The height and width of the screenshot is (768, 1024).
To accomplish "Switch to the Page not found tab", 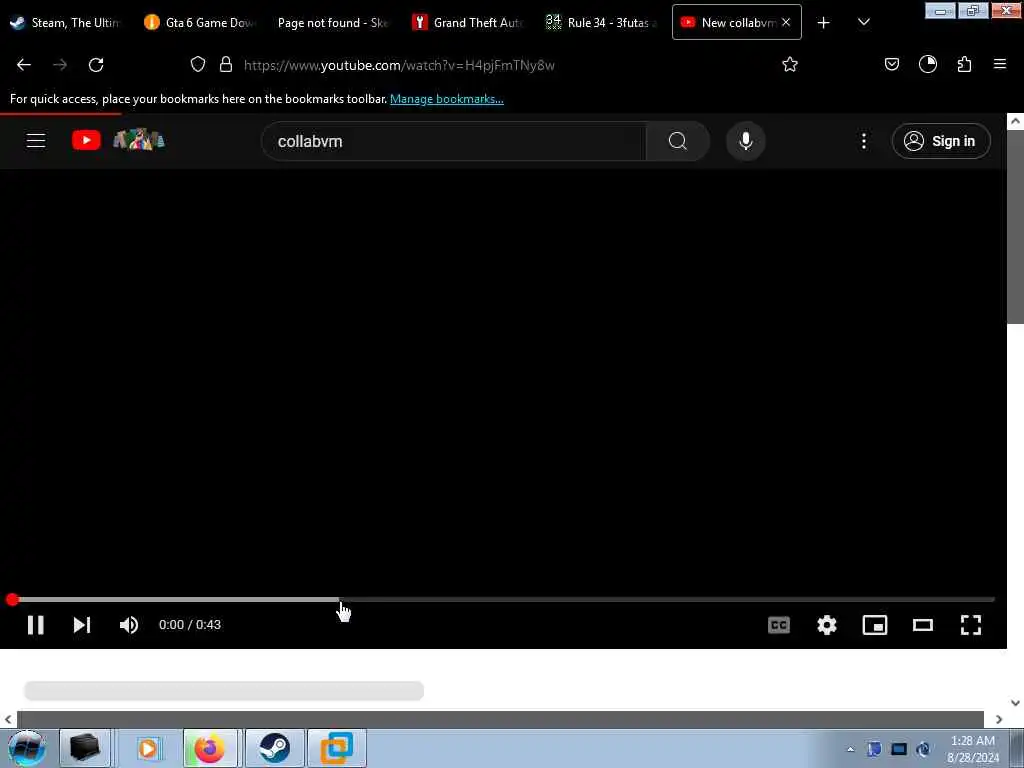I will coord(333,23).
